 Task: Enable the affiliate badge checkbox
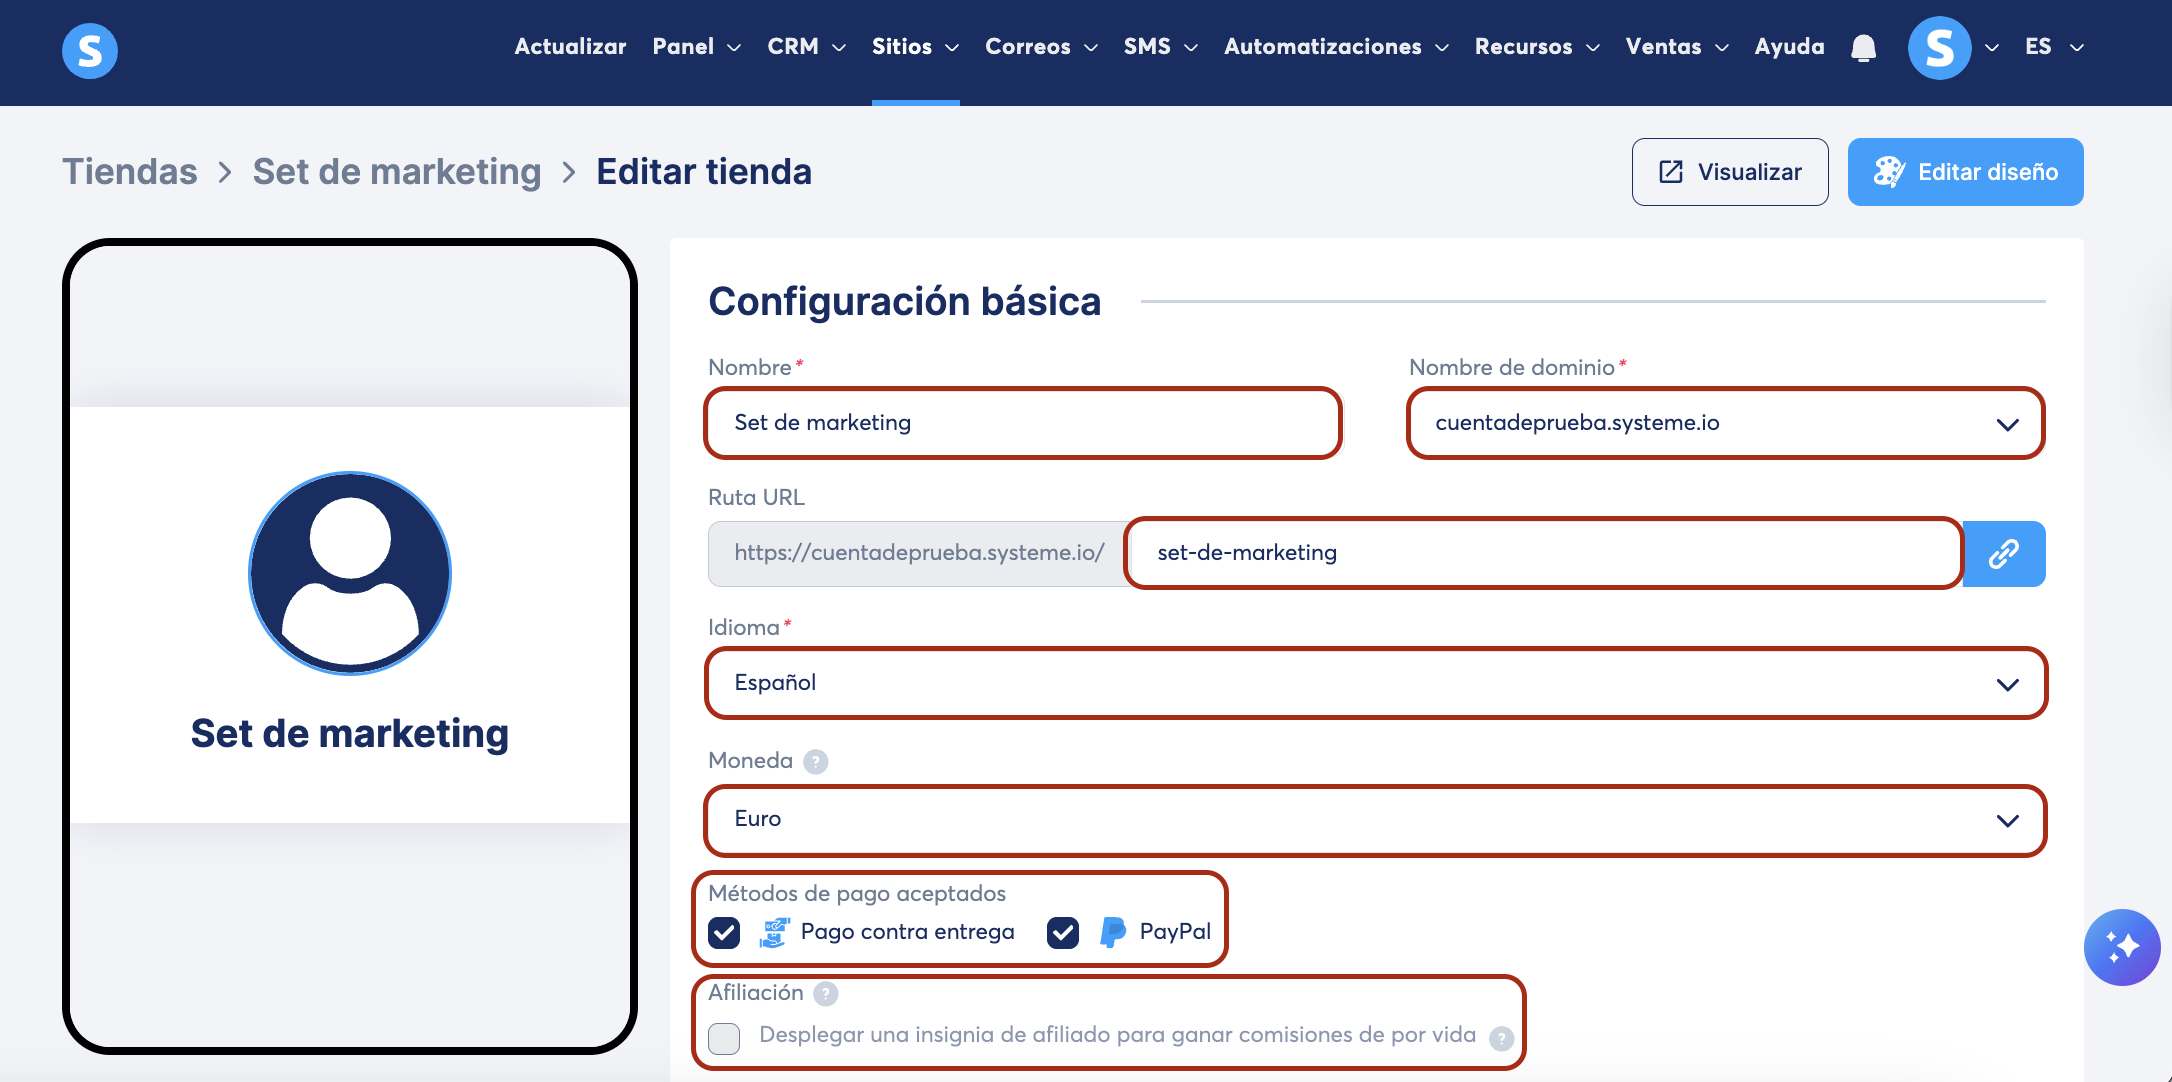[x=724, y=1038]
